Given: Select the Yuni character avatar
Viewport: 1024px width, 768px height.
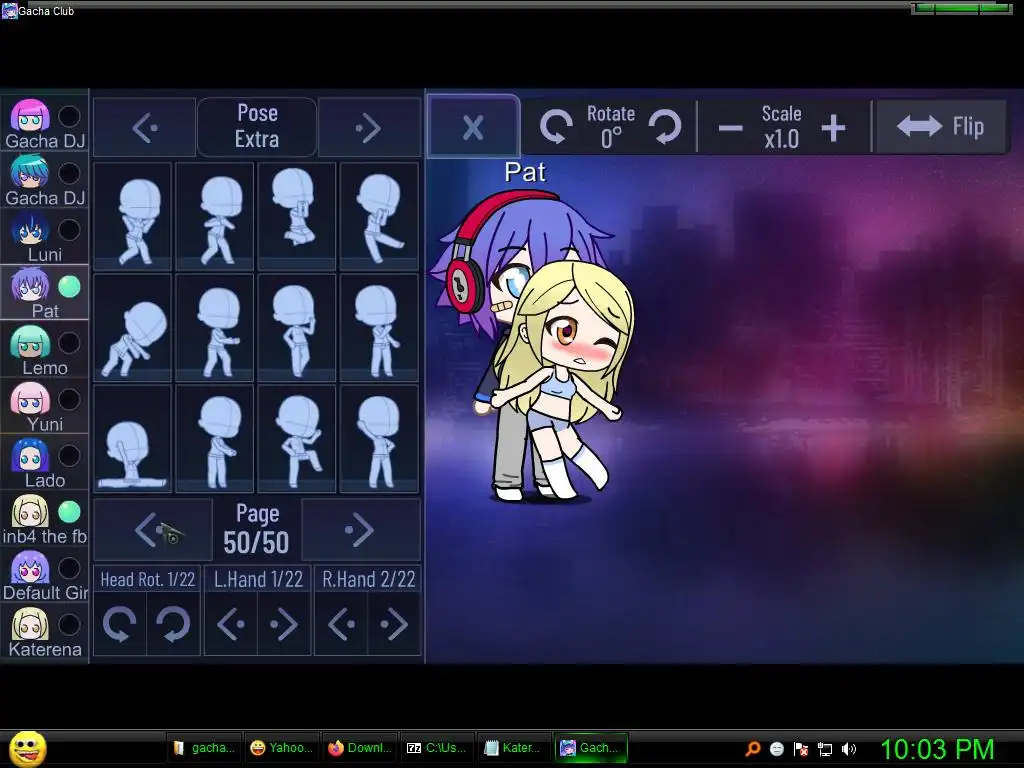Looking at the screenshot, I should pos(30,399).
